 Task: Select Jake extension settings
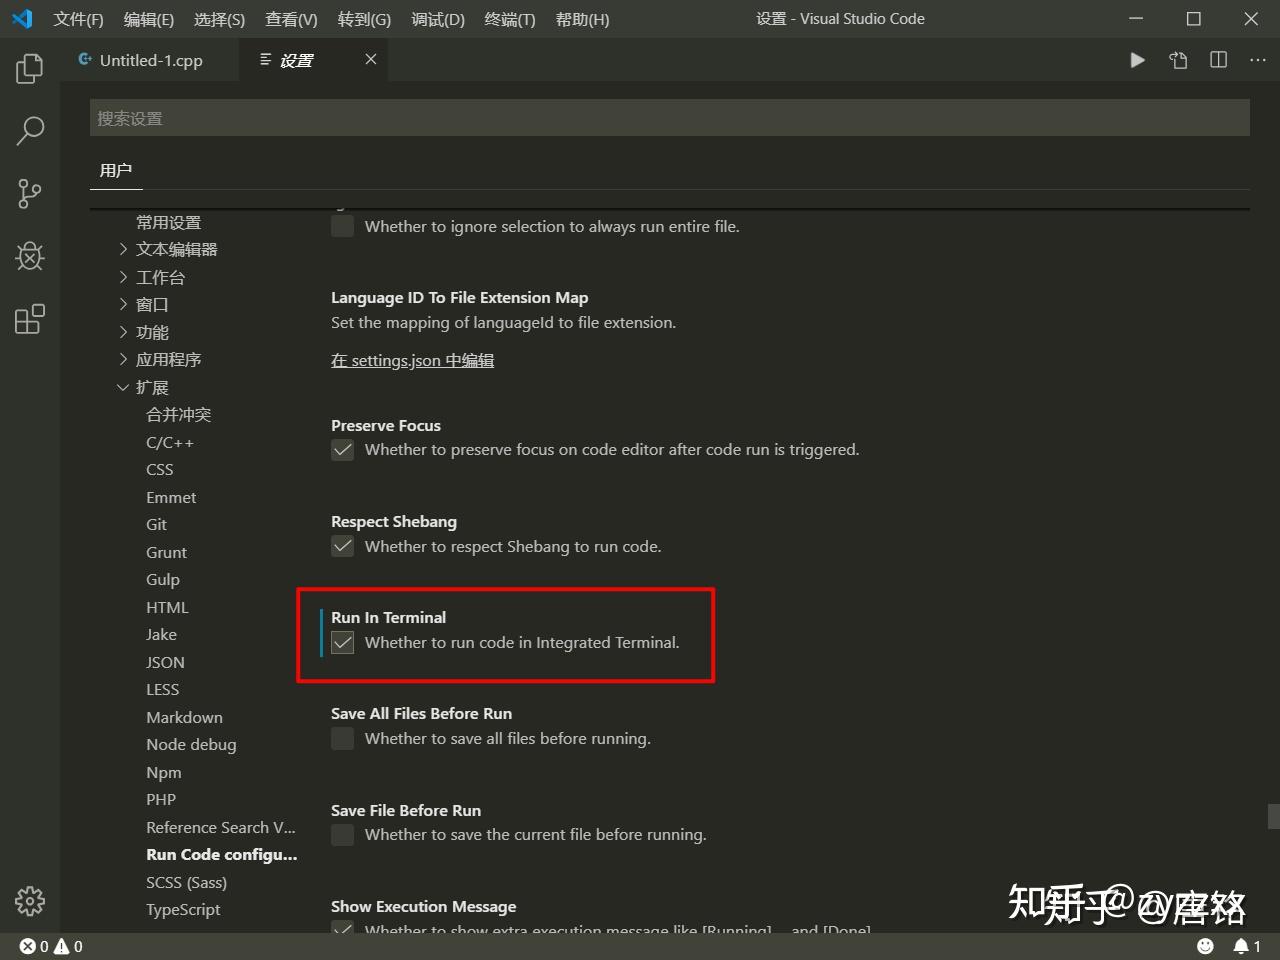(161, 634)
